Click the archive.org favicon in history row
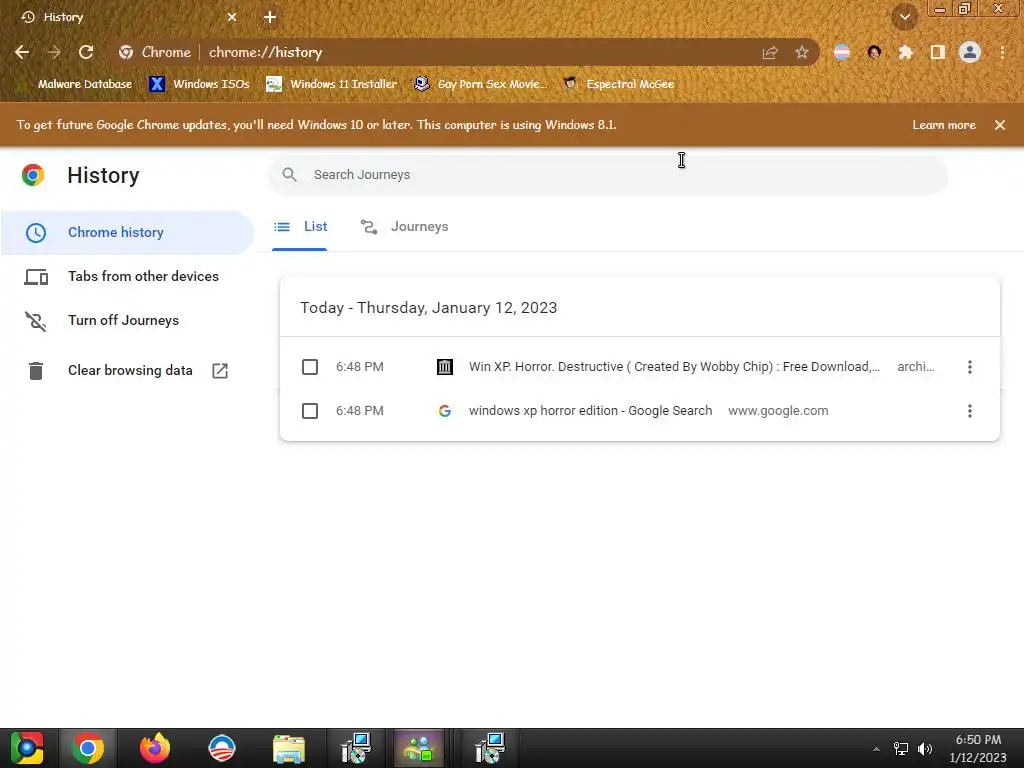 [445, 367]
